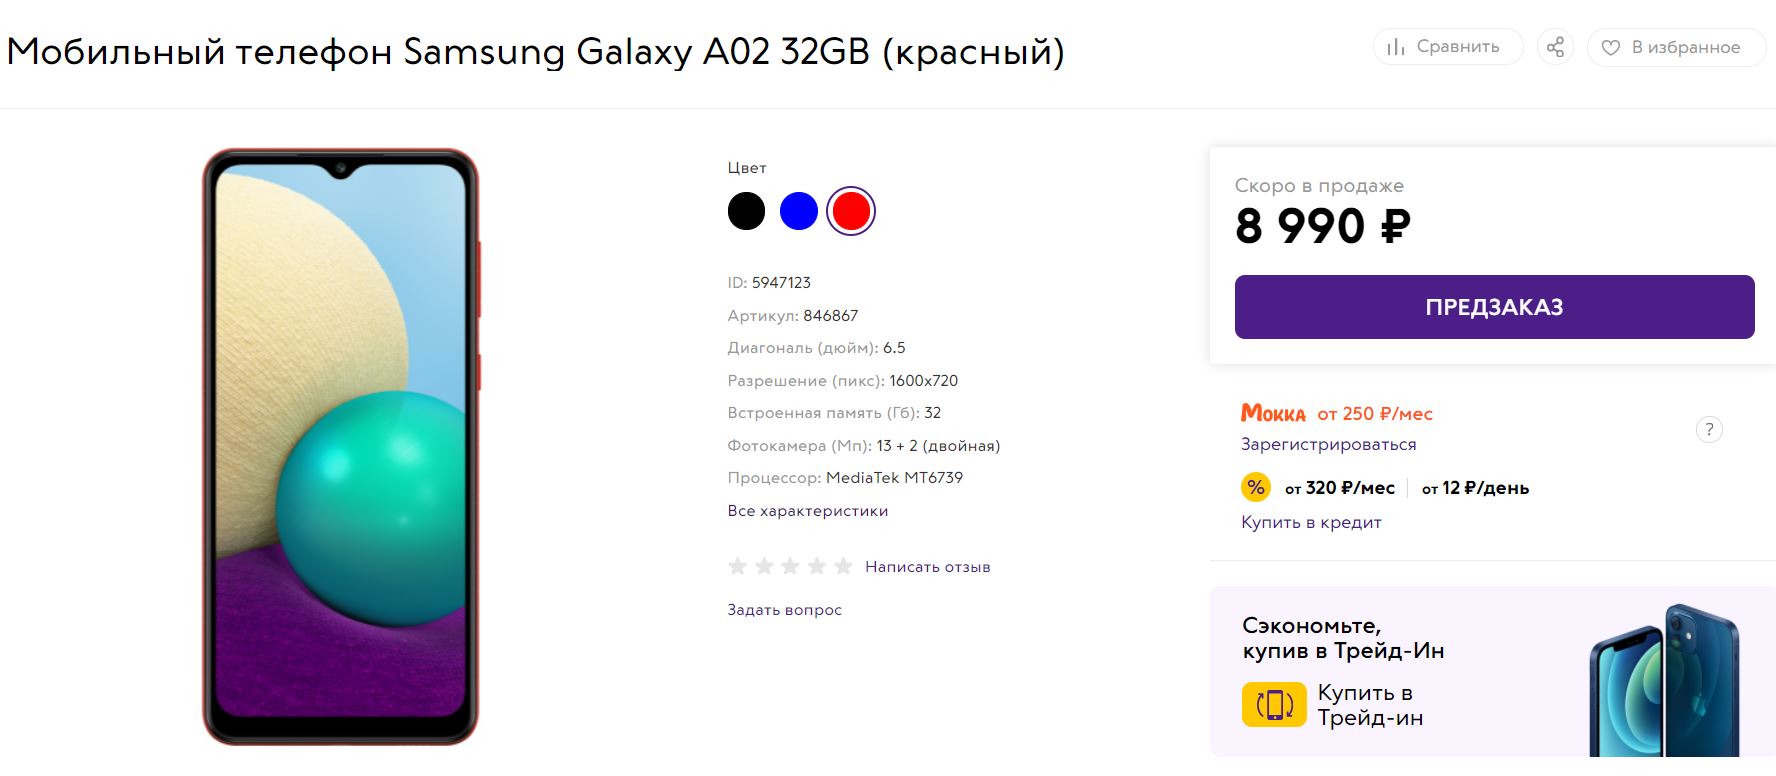Click the heart icon for favorites

pyautogui.click(x=1610, y=47)
